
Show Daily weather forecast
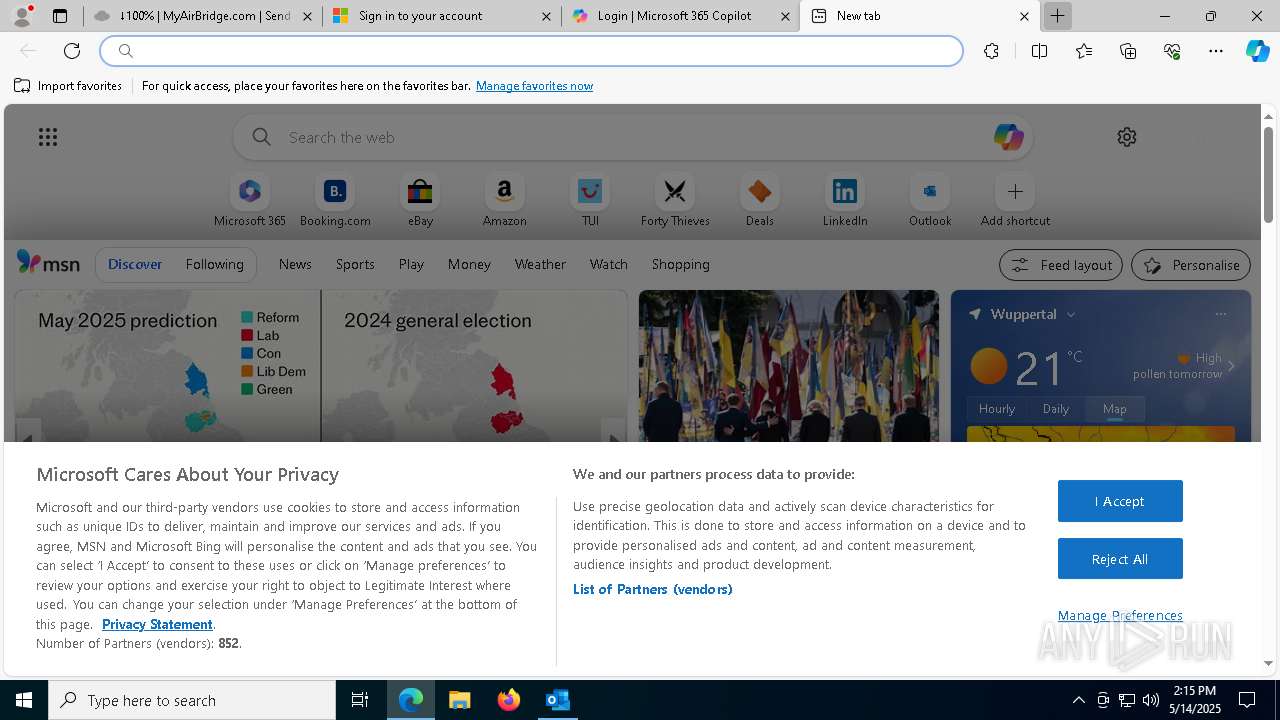(1056, 408)
